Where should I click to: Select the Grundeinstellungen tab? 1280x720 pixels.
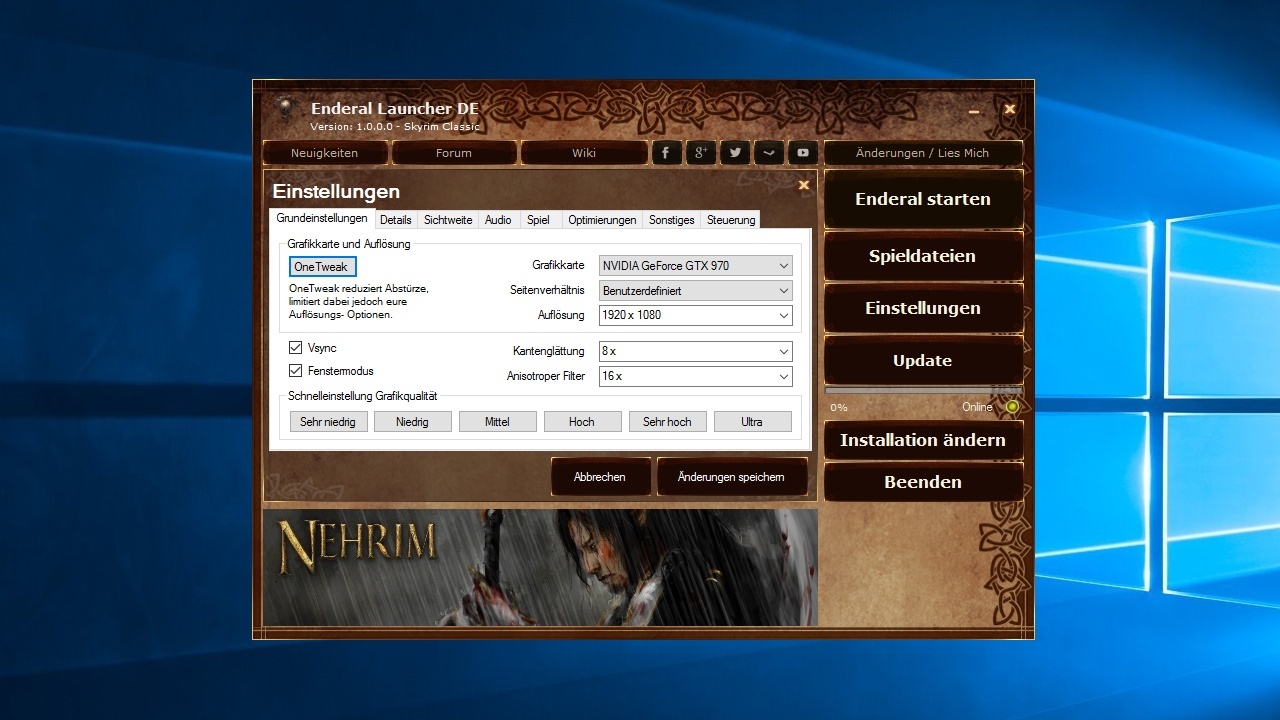coord(322,218)
